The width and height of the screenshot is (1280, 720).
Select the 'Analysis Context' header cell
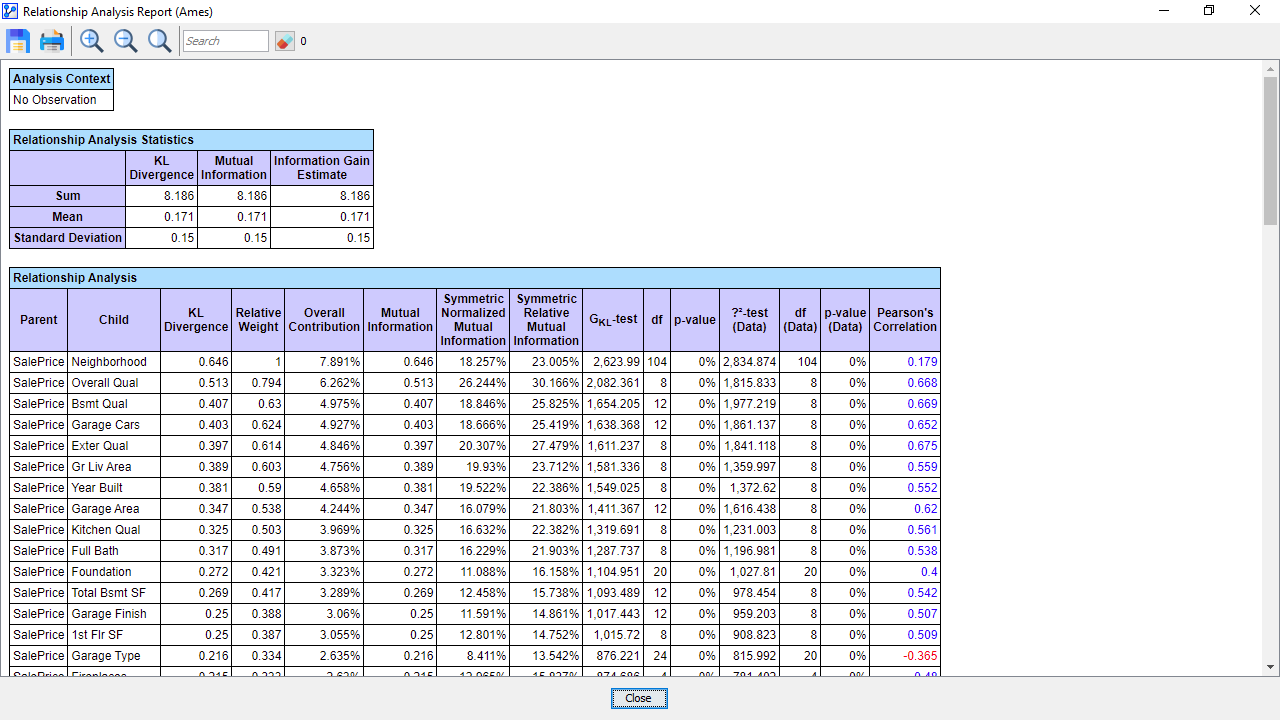[62, 79]
